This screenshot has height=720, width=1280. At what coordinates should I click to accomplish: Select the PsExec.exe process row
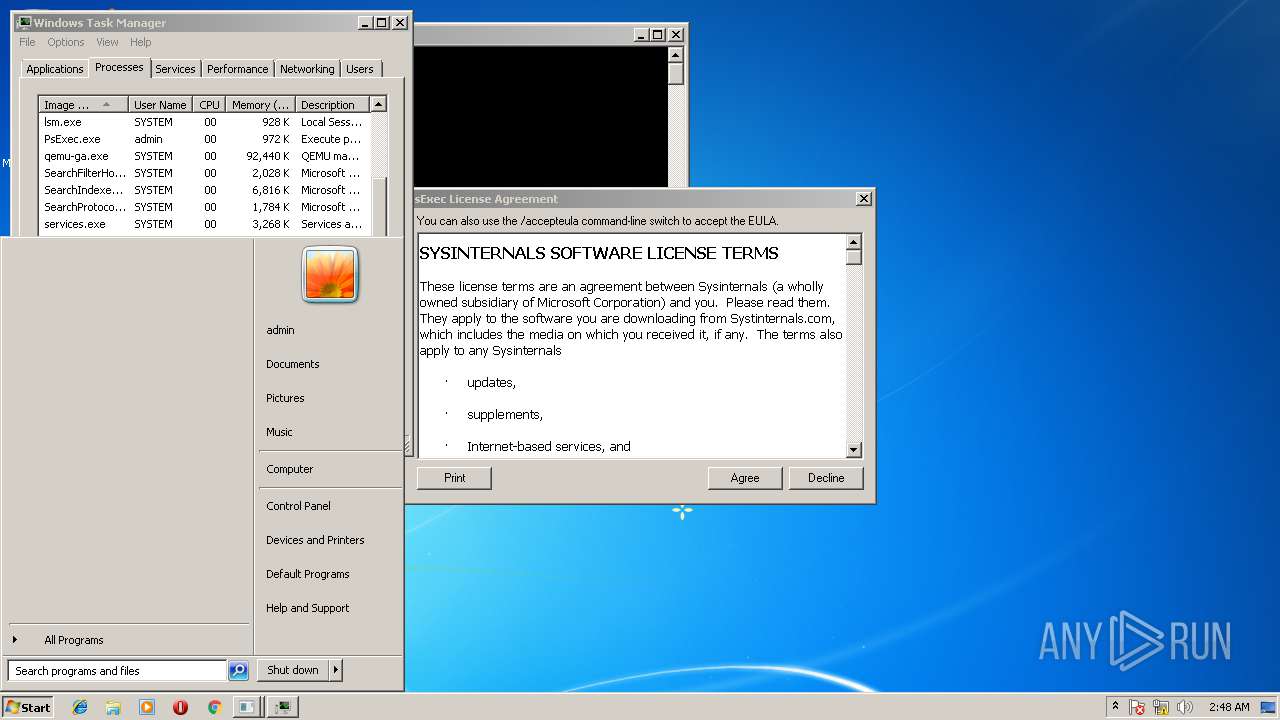click(x=204, y=139)
